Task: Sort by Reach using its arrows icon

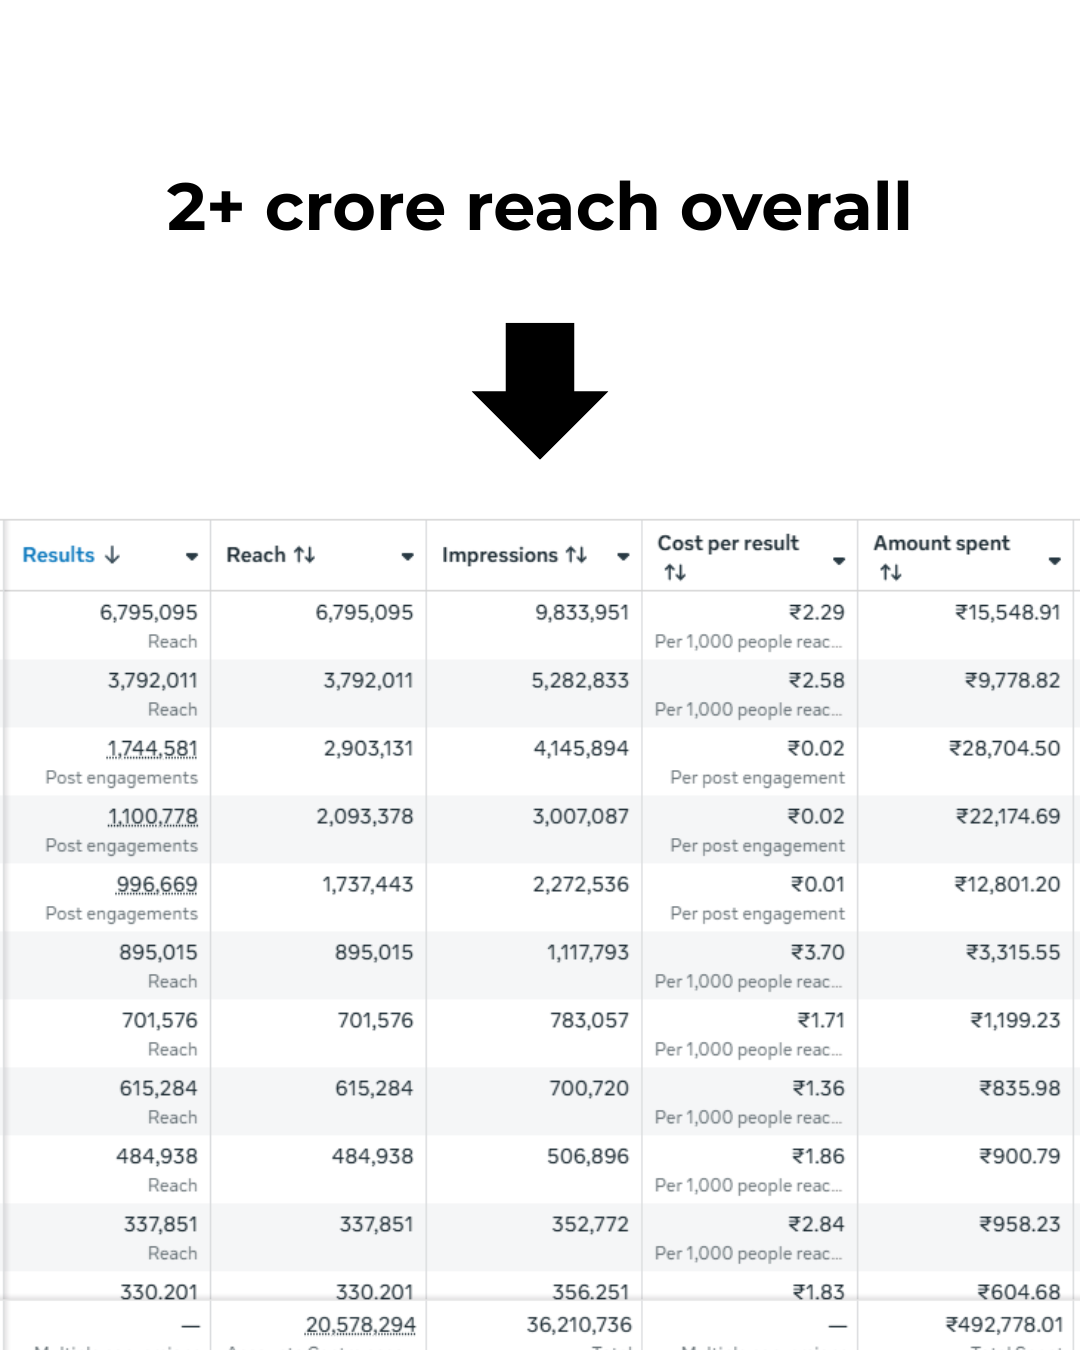Action: click(x=304, y=555)
